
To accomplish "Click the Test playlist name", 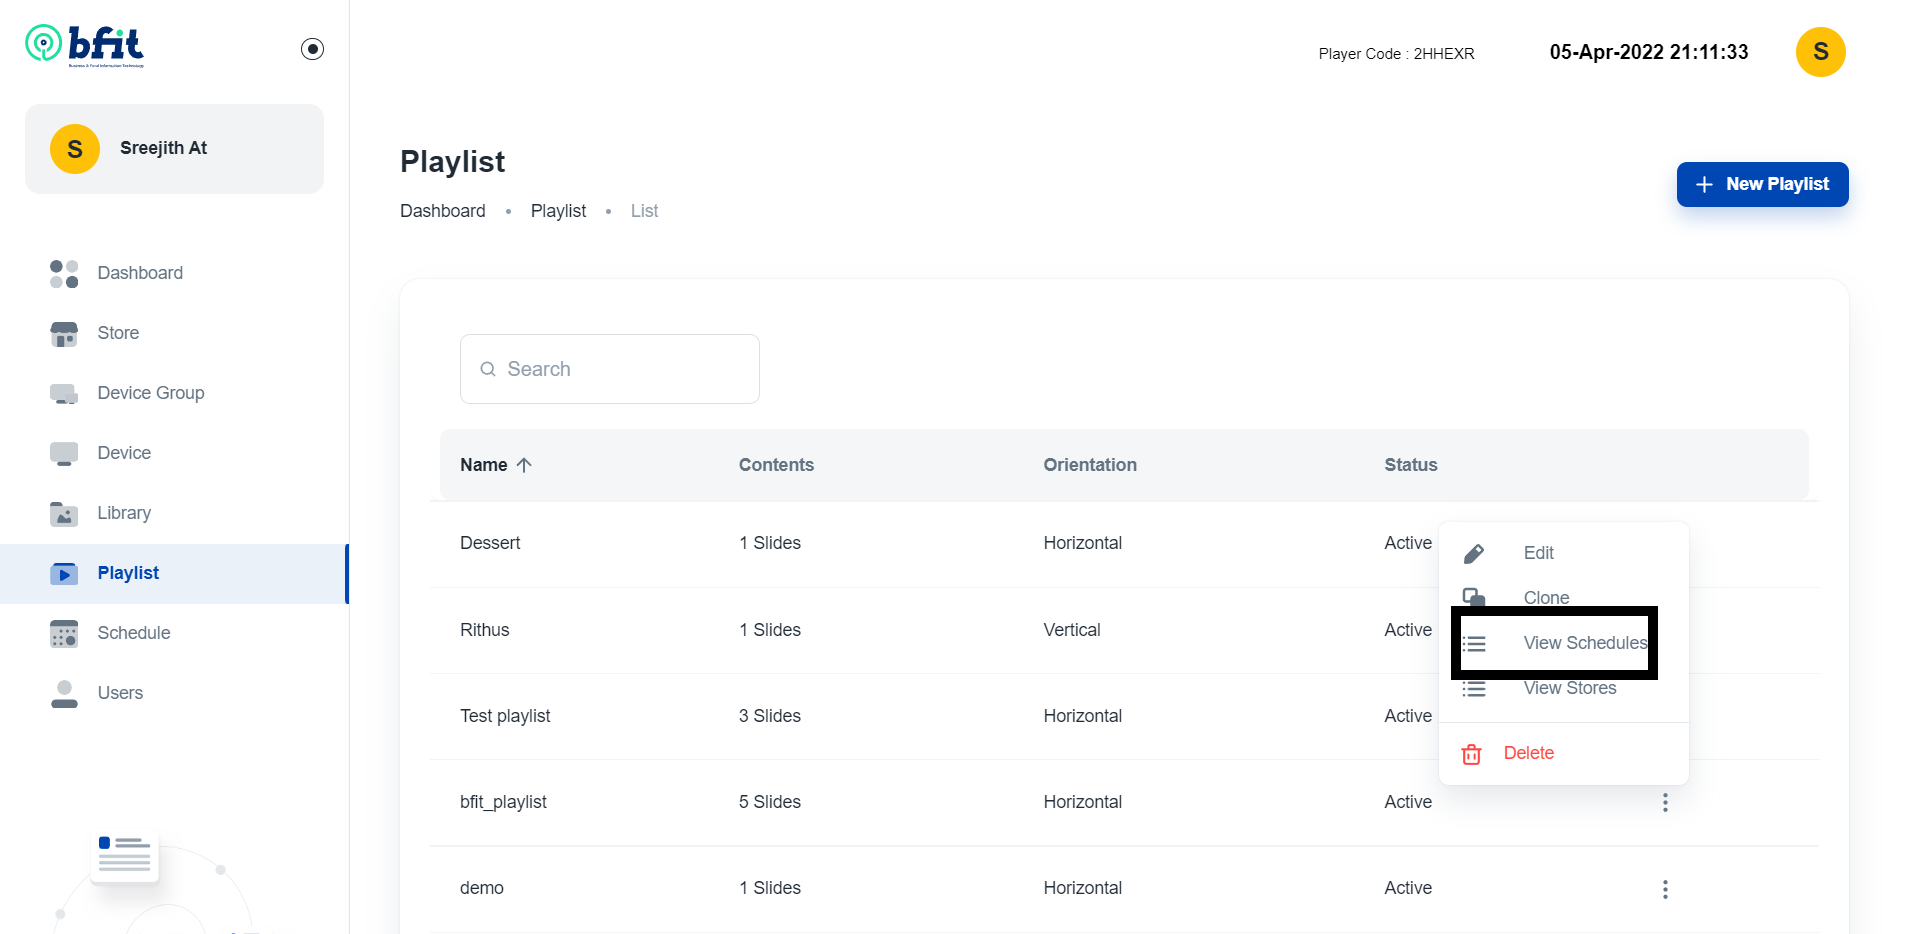I will (x=505, y=716).
